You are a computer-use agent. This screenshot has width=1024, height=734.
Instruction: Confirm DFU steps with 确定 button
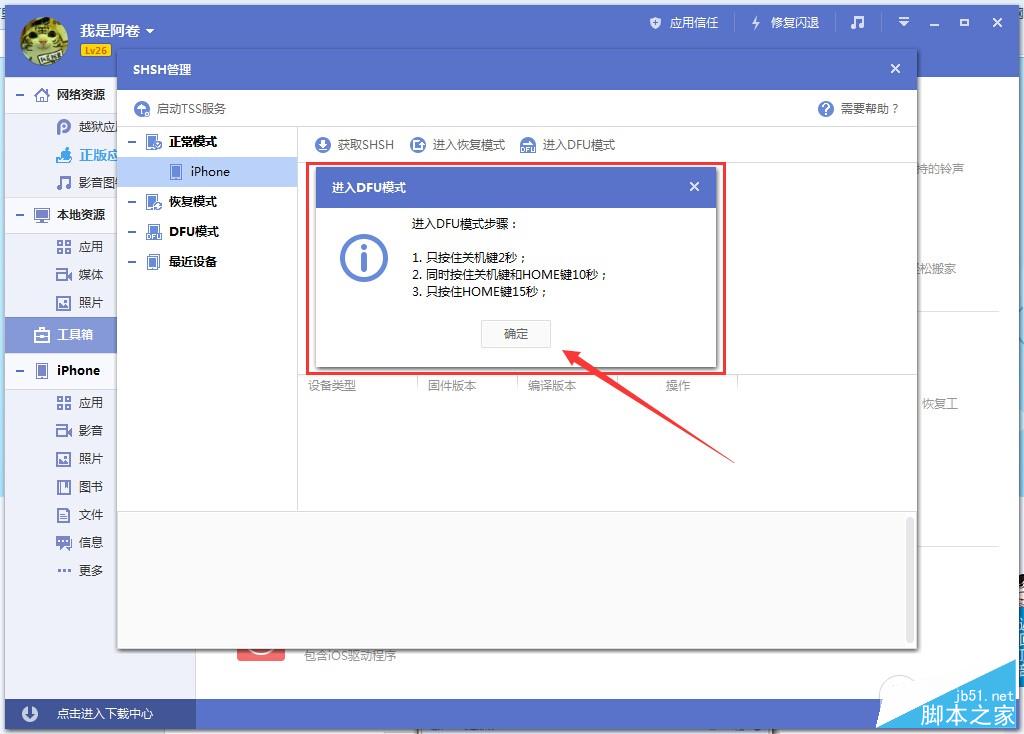click(516, 334)
